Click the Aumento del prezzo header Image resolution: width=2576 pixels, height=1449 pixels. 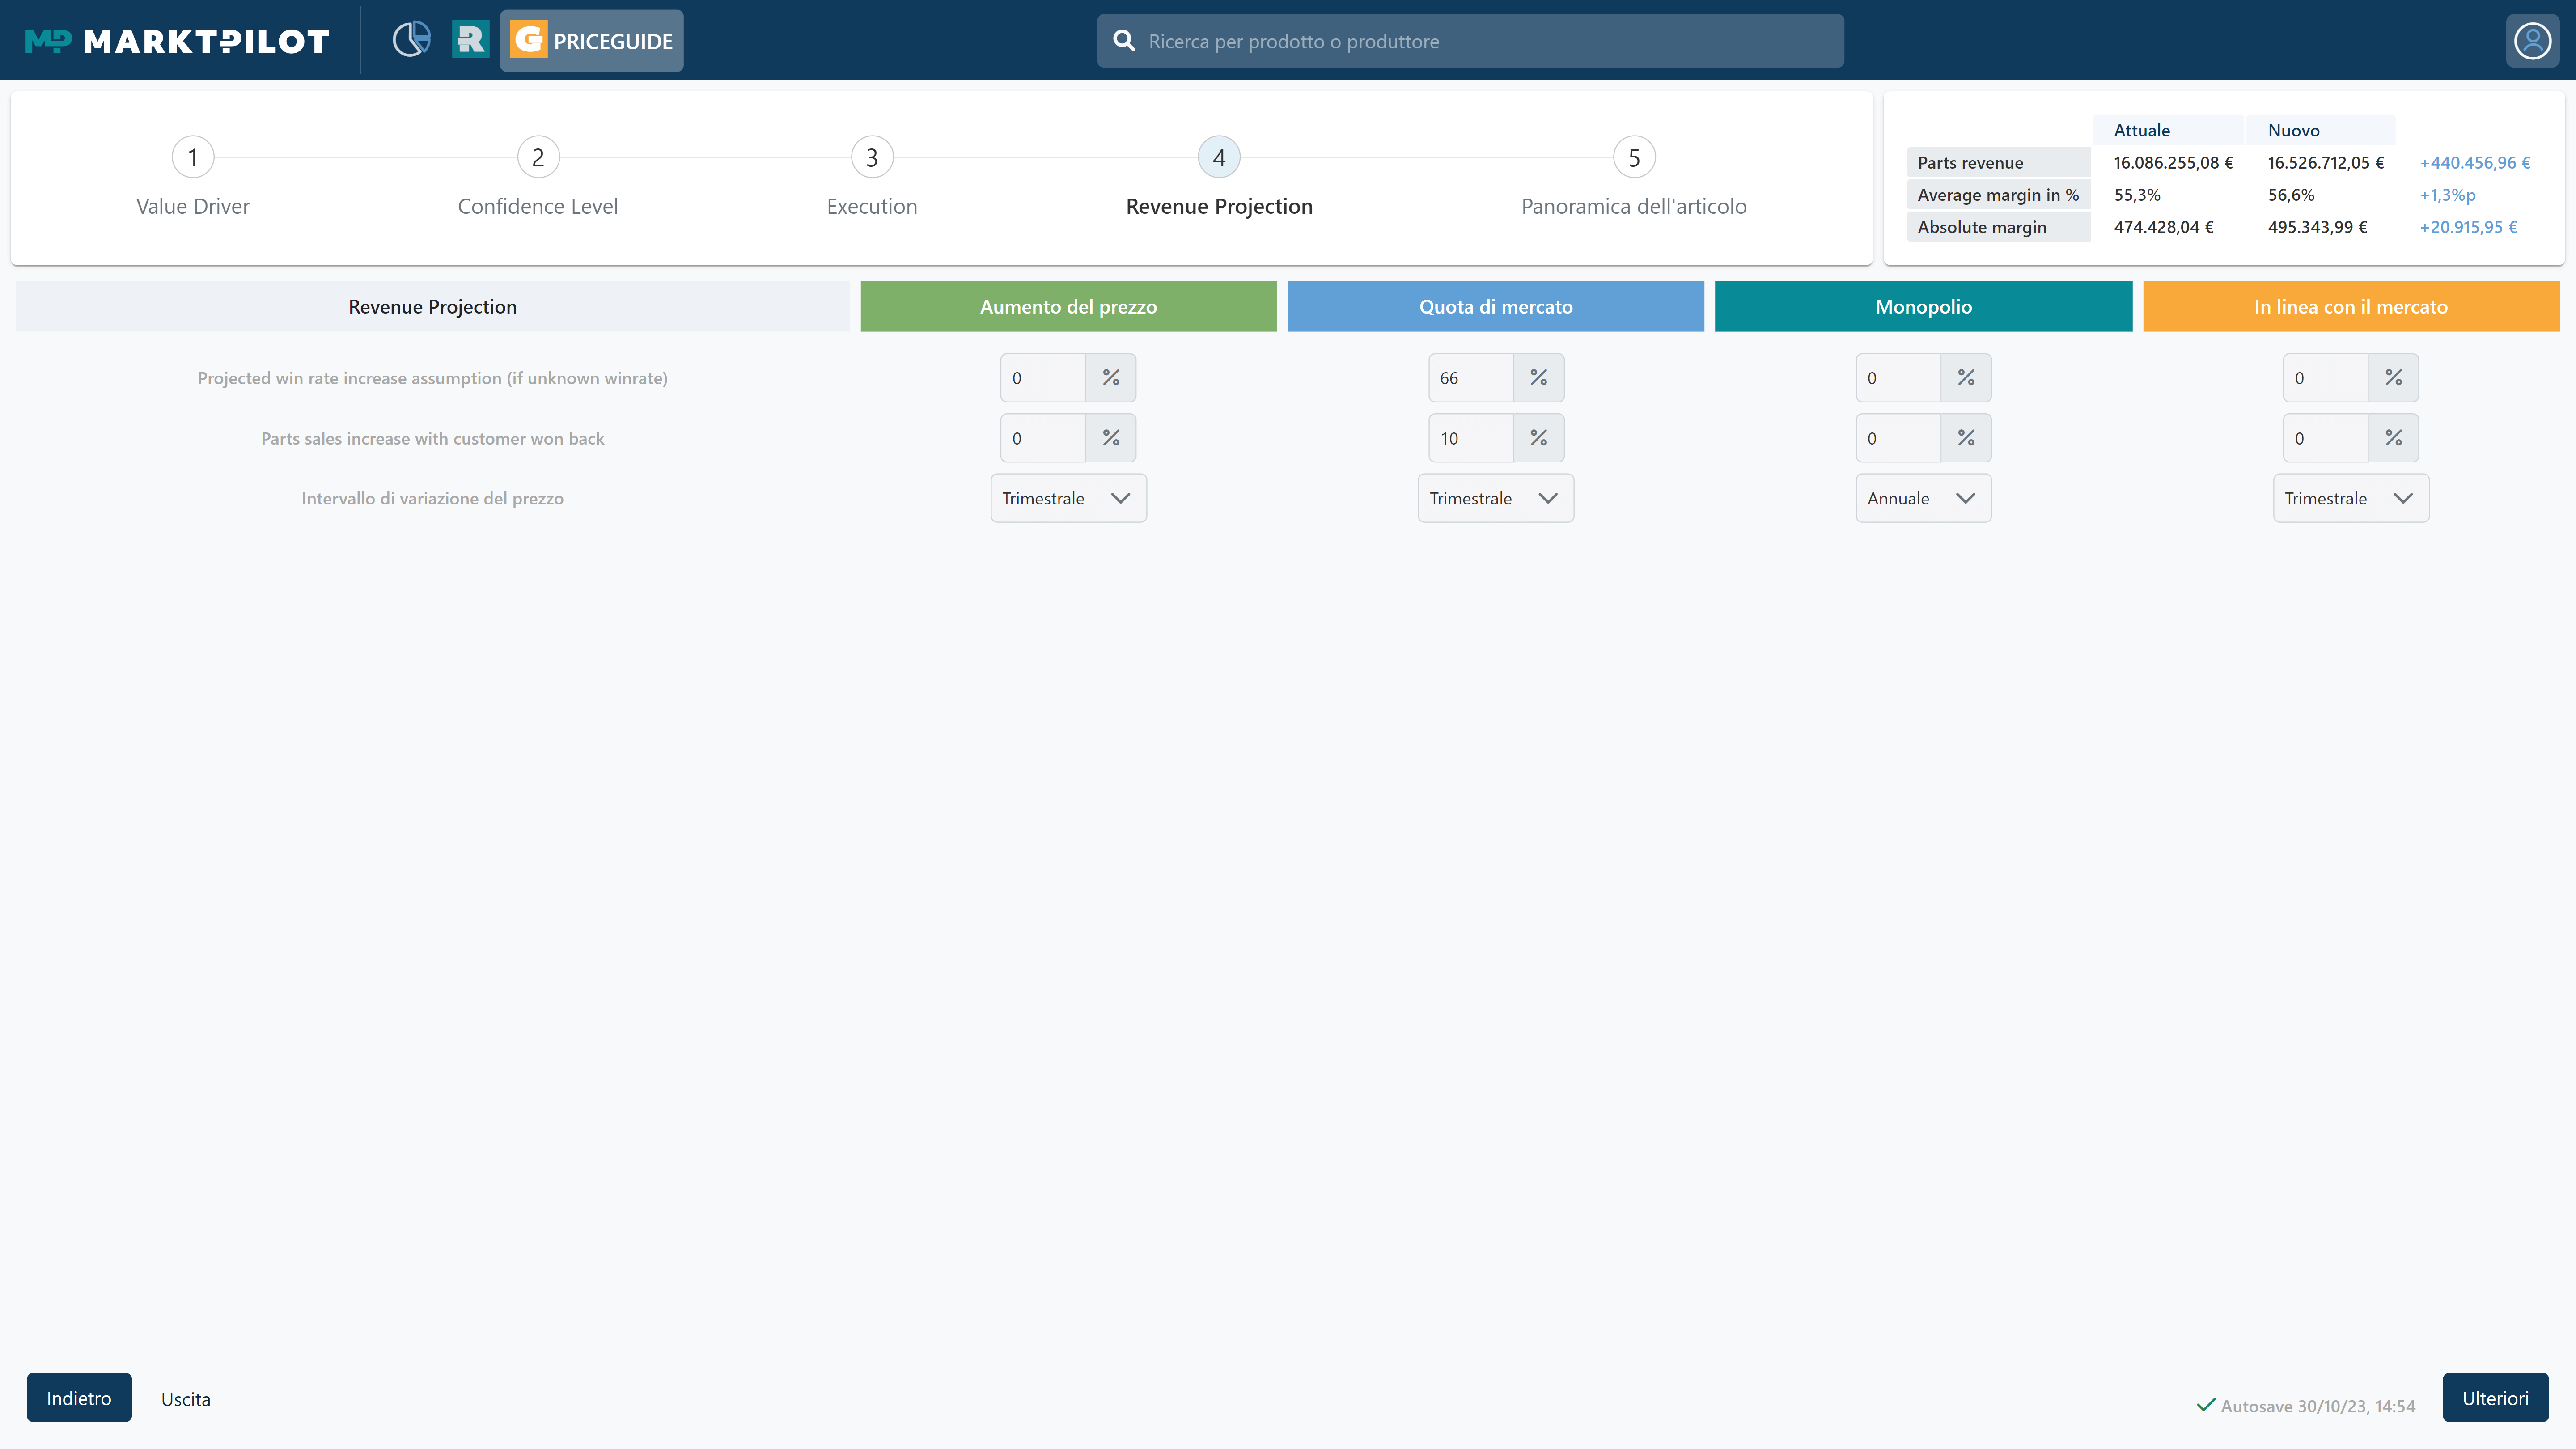coord(1068,306)
